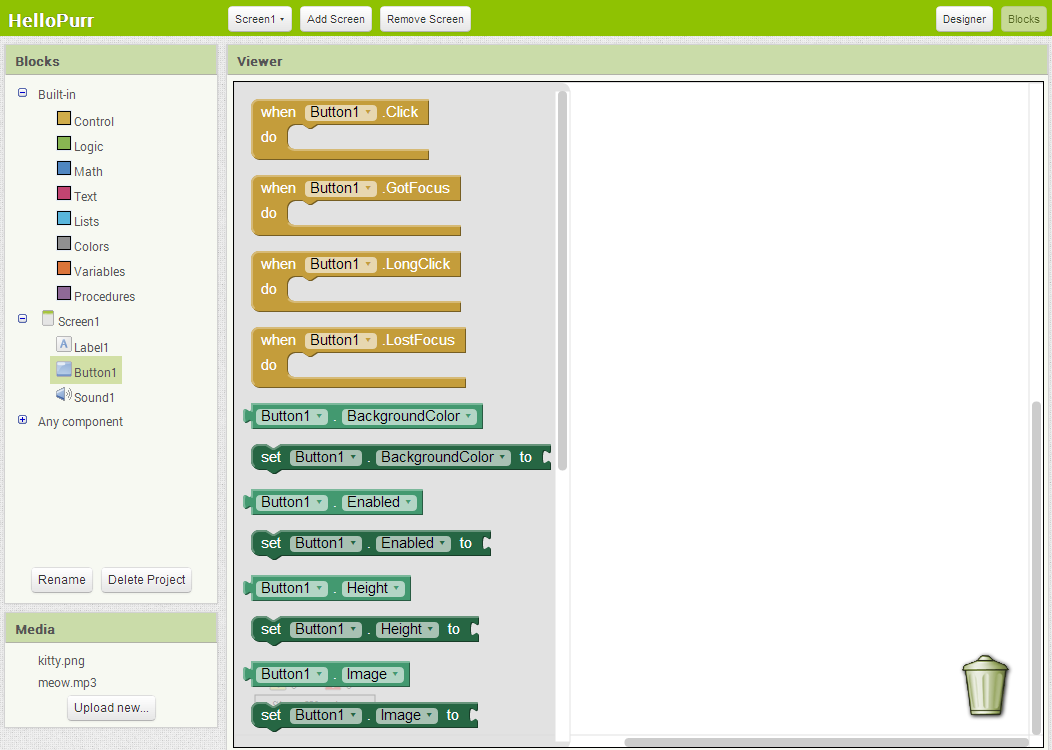Collapse the Built-in tree section

(x=23, y=93)
